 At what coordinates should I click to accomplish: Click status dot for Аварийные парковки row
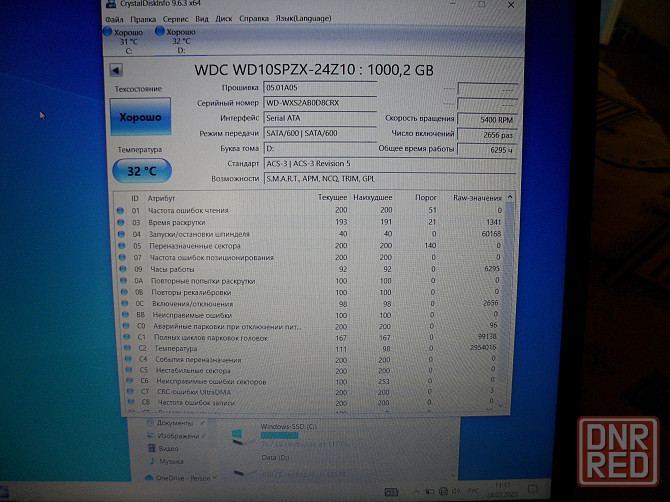pyautogui.click(x=126, y=326)
